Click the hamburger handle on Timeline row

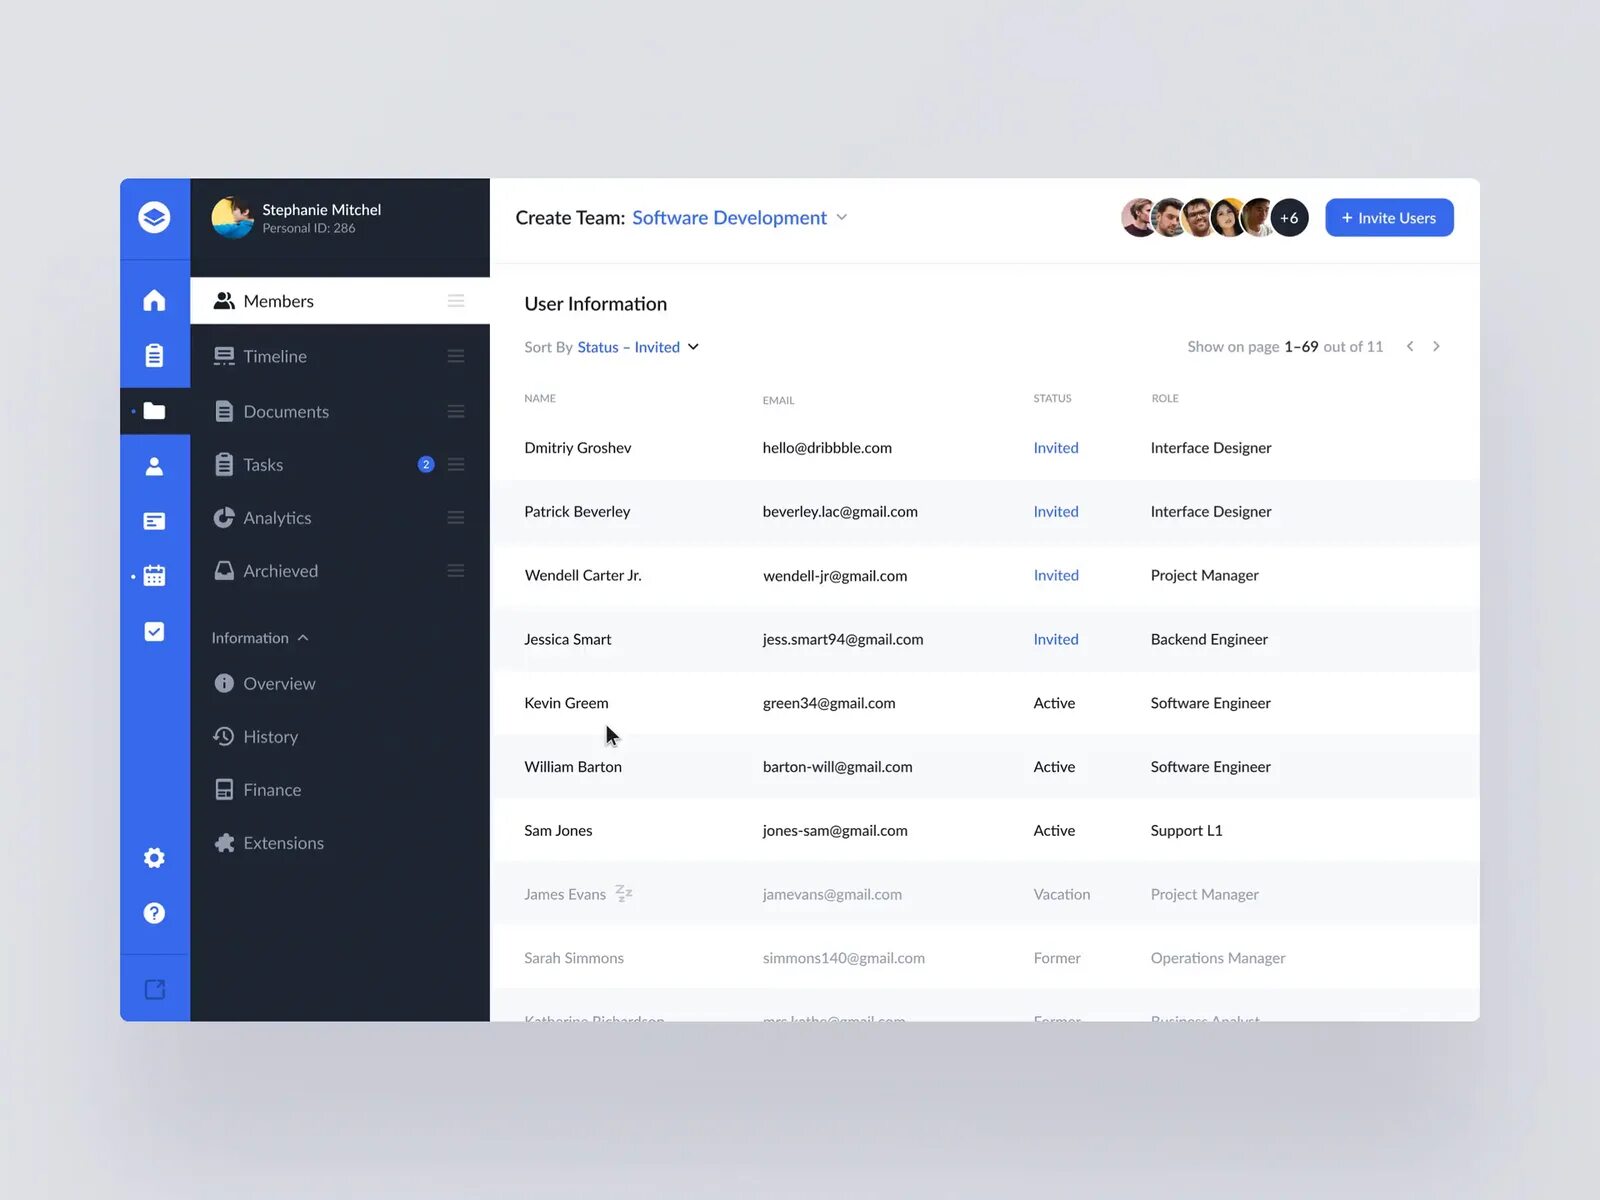(x=456, y=356)
